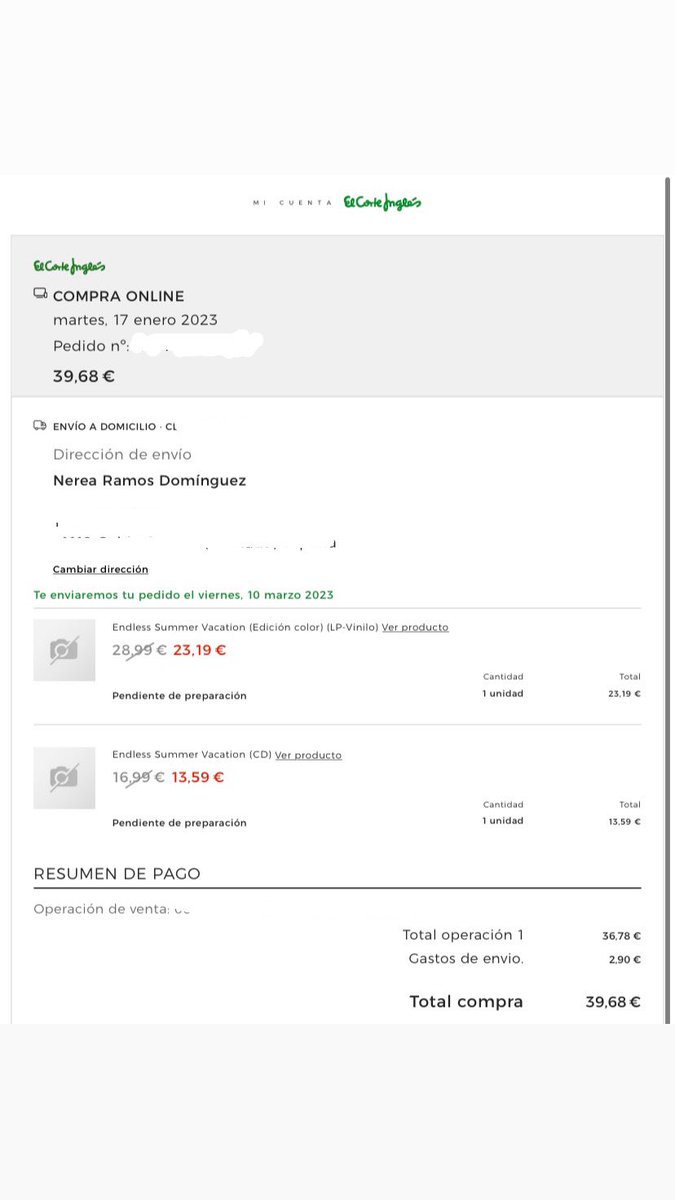
Task: Click the placeholder thumbnail of the CD item
Action: coord(64,778)
